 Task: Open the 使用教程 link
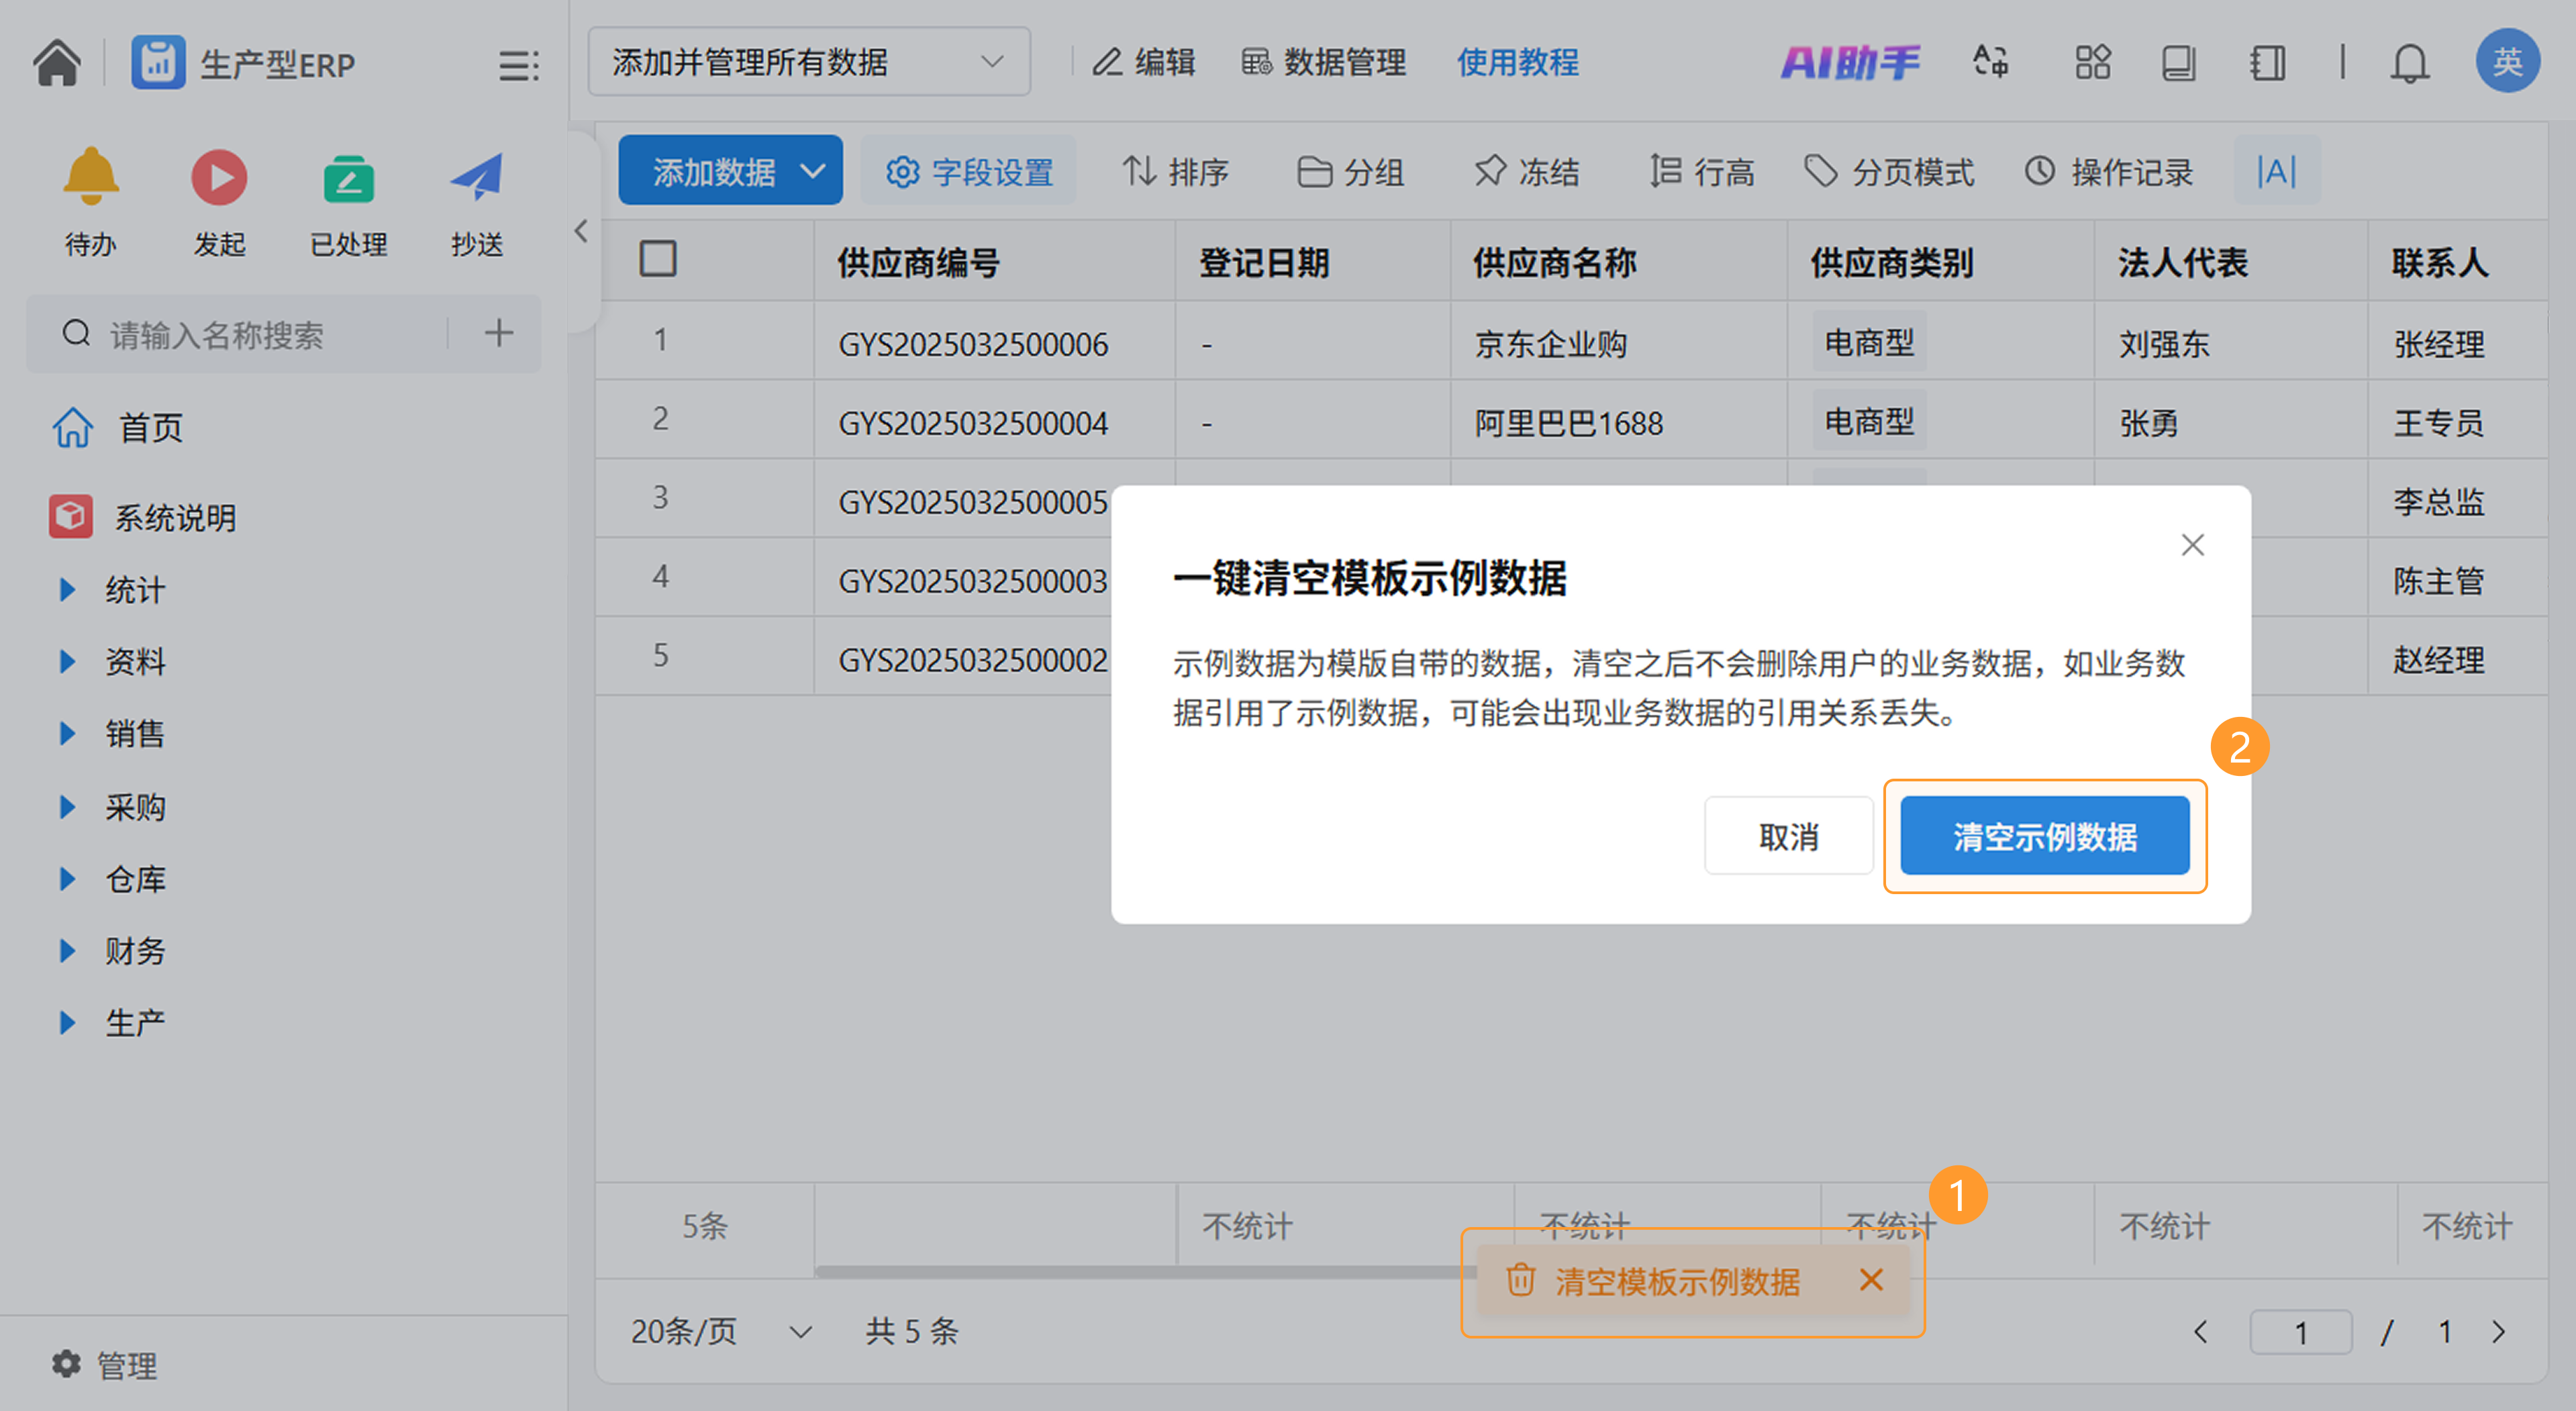pyautogui.click(x=1517, y=63)
